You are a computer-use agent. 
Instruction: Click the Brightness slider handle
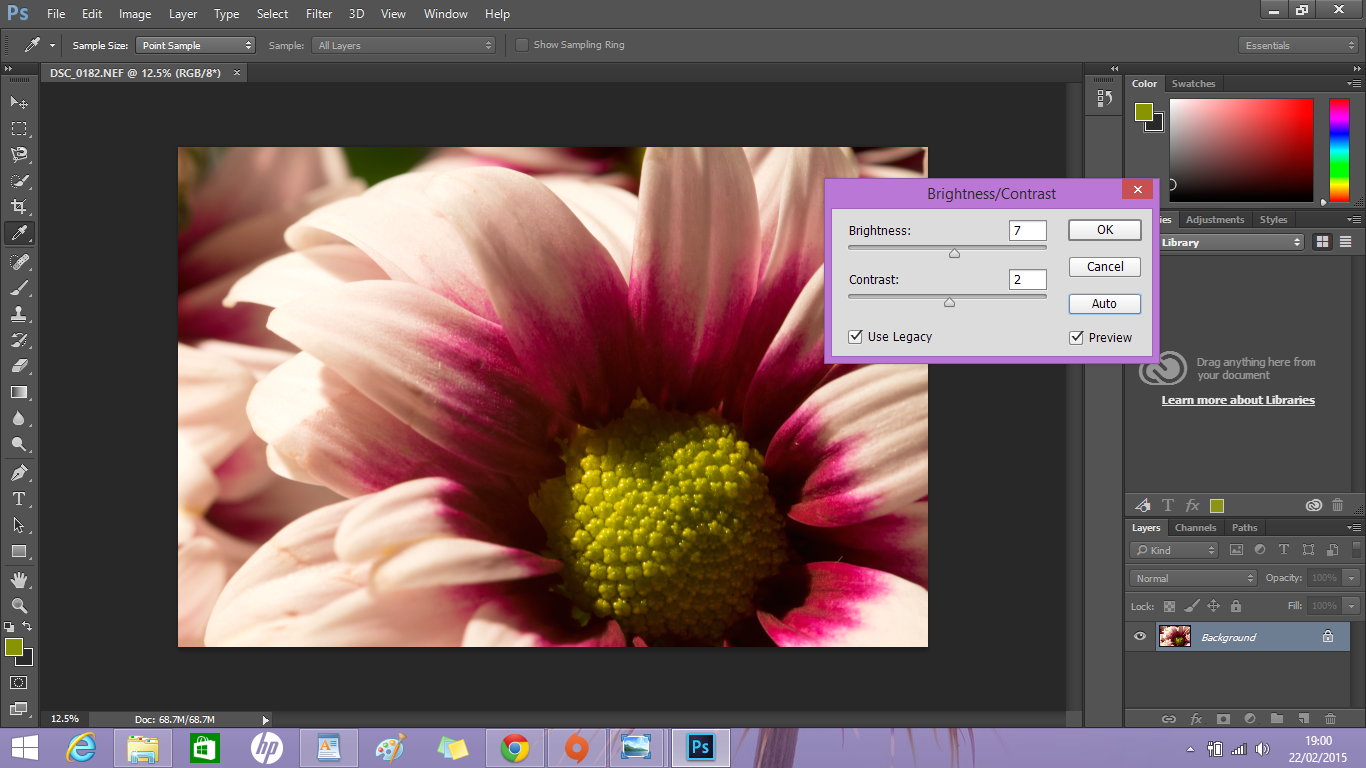pos(954,253)
